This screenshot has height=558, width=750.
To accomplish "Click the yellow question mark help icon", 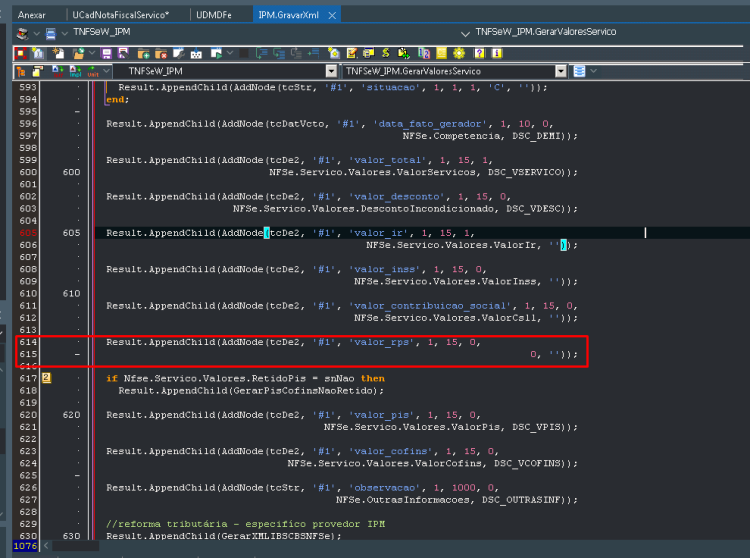I will click(x=479, y=53).
